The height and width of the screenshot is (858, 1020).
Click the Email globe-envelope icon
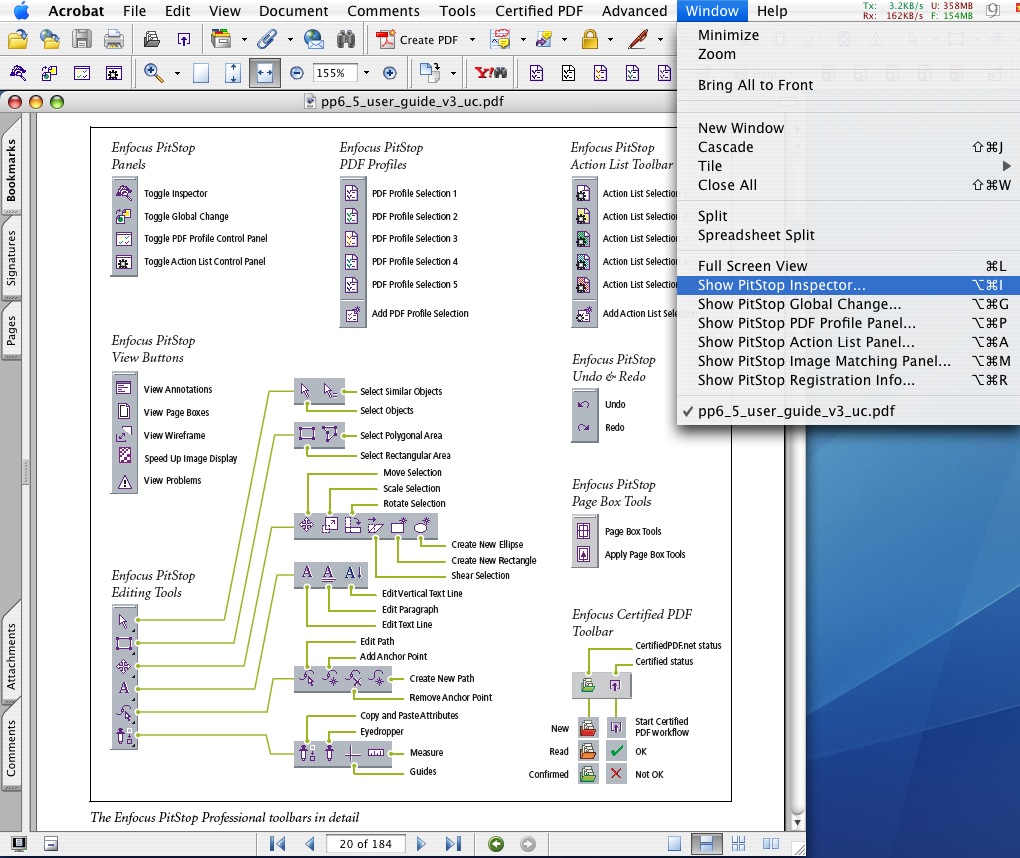tap(314, 40)
